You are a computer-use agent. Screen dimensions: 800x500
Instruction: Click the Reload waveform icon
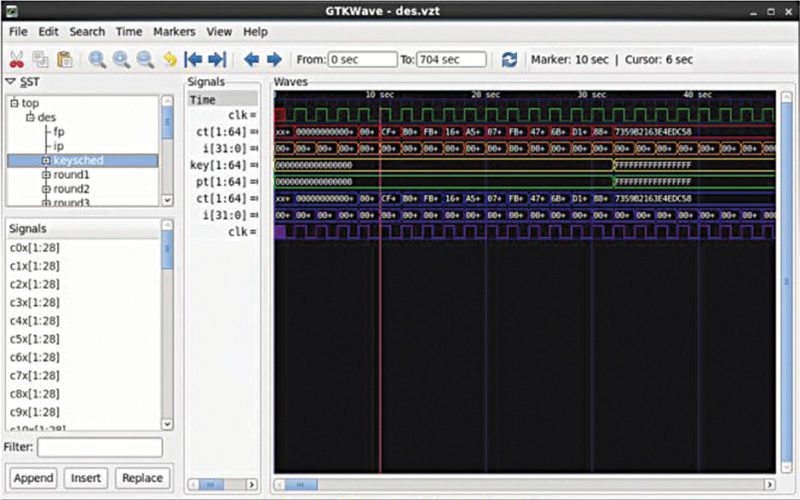point(510,59)
